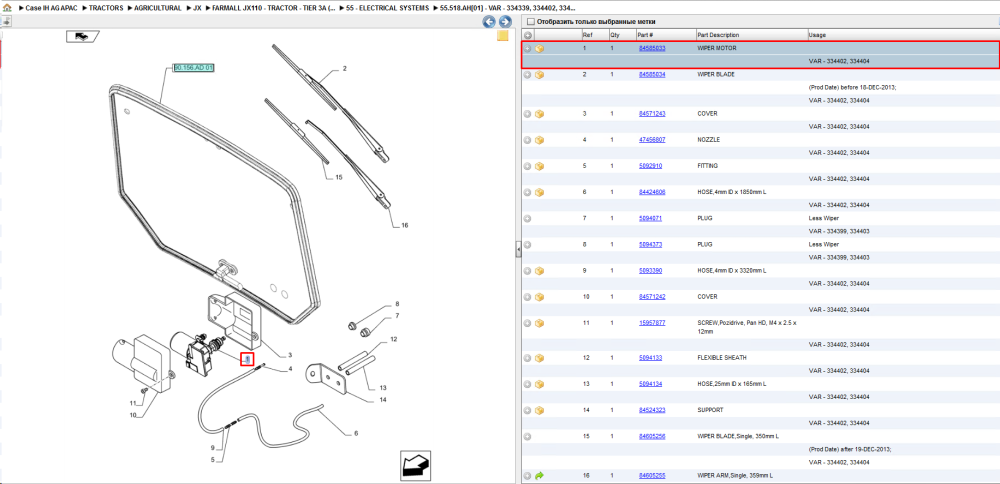Image resolution: width=1000 pixels, height=484 pixels.
Task: Click the 90.156.AD 01 reference label in diagram
Action: point(194,67)
